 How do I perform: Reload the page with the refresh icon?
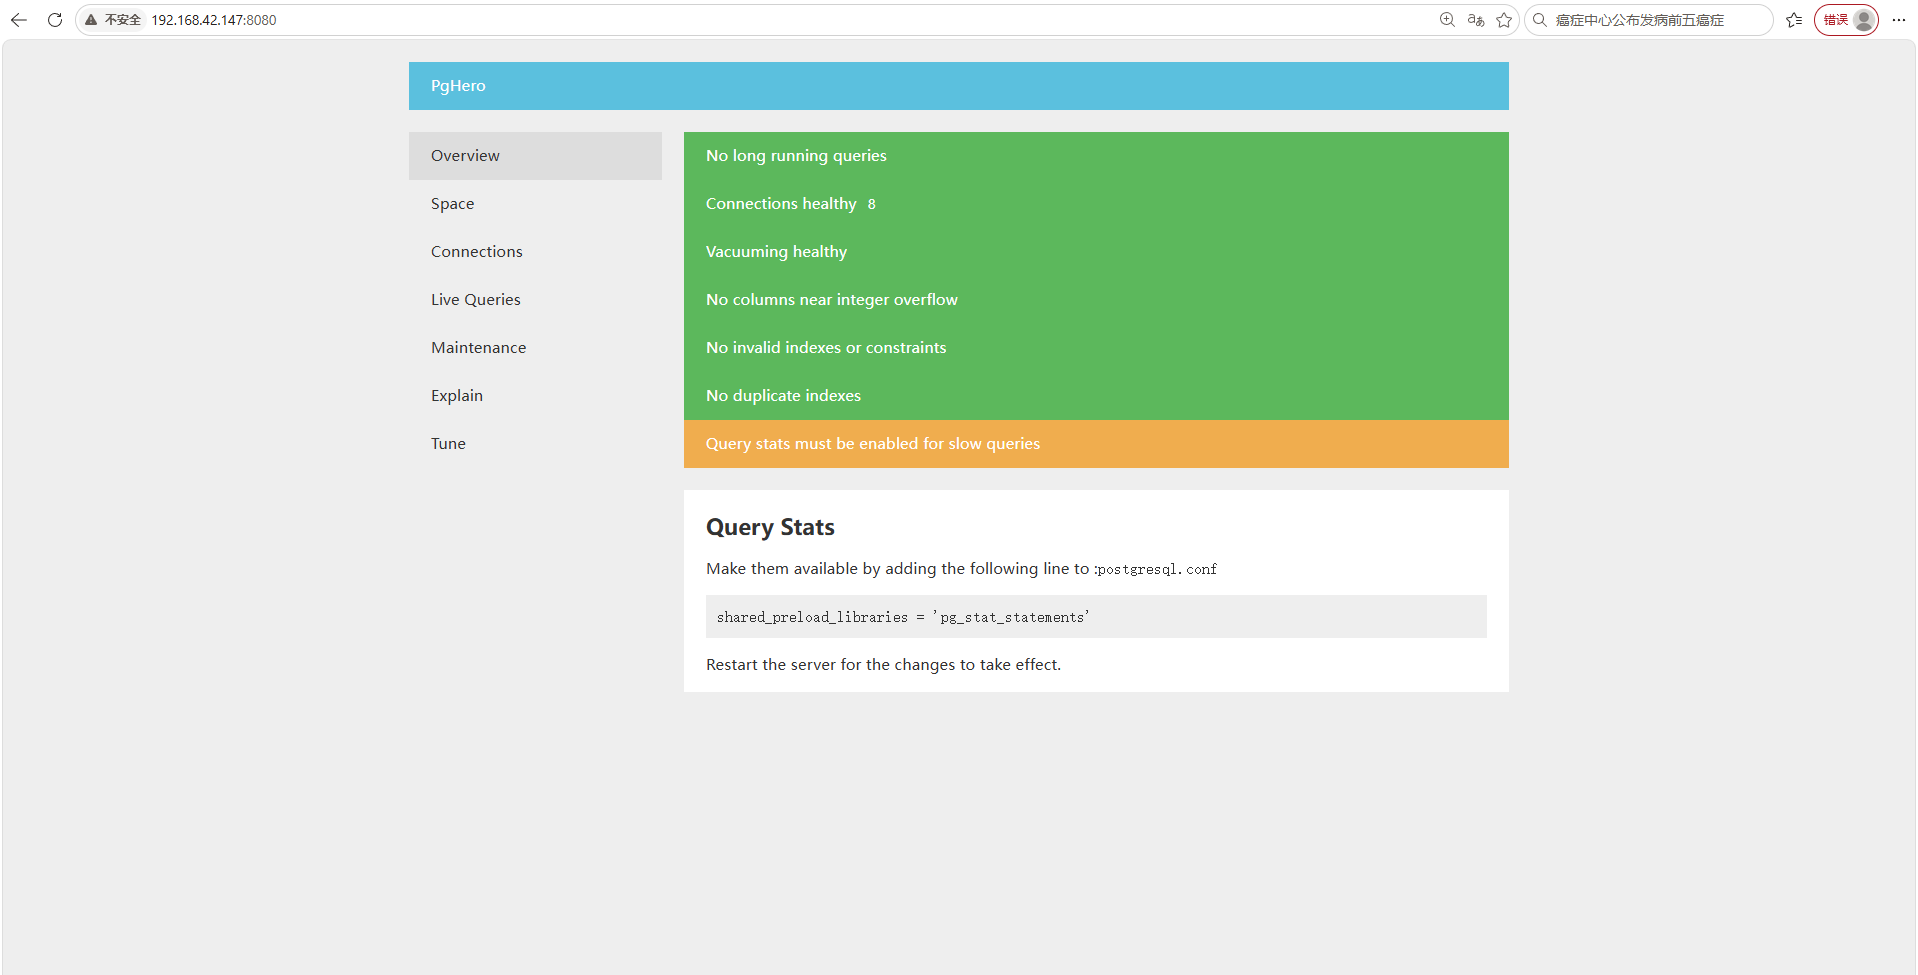point(55,20)
